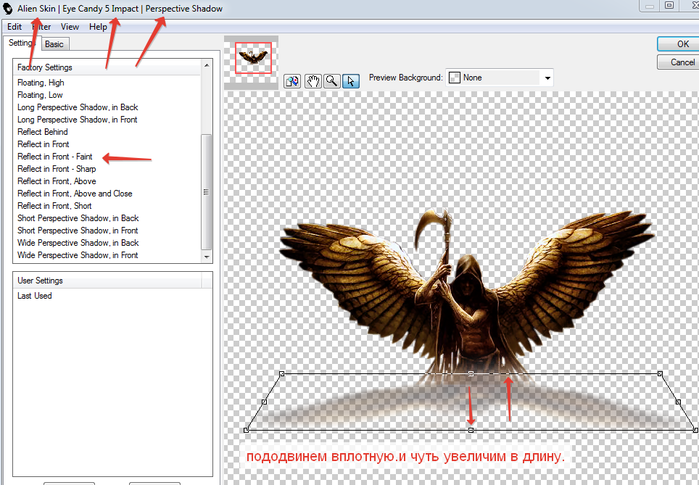Select the Reflect in Front, Above preset

57,181
